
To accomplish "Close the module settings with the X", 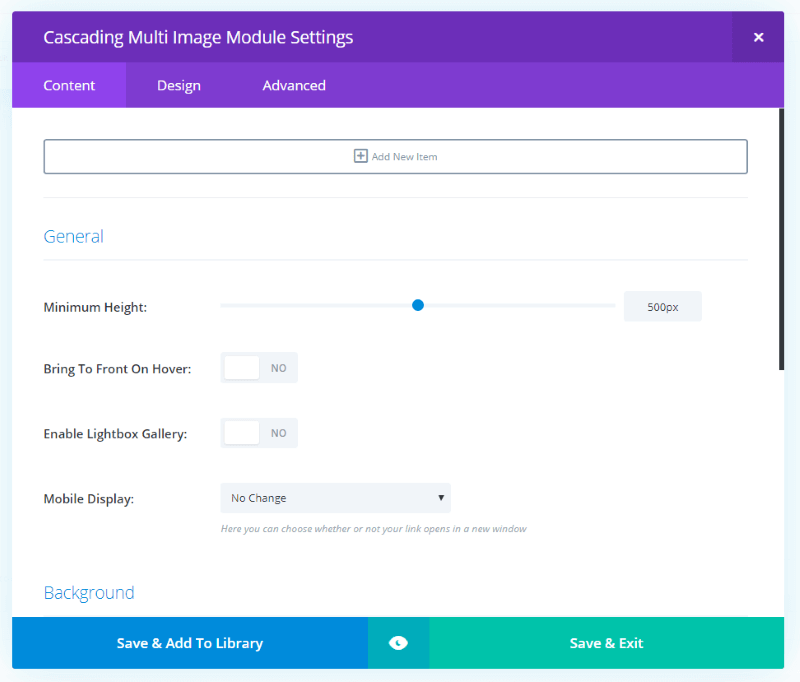I will coord(758,37).
